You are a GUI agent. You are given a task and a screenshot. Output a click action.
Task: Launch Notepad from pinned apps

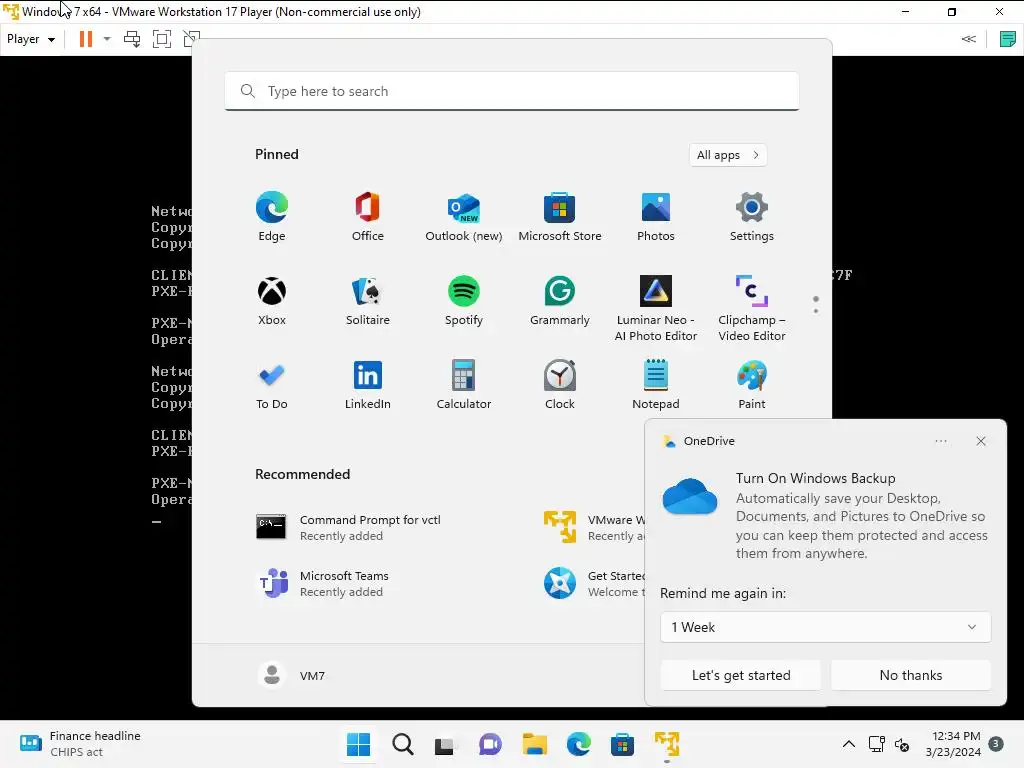[656, 385]
